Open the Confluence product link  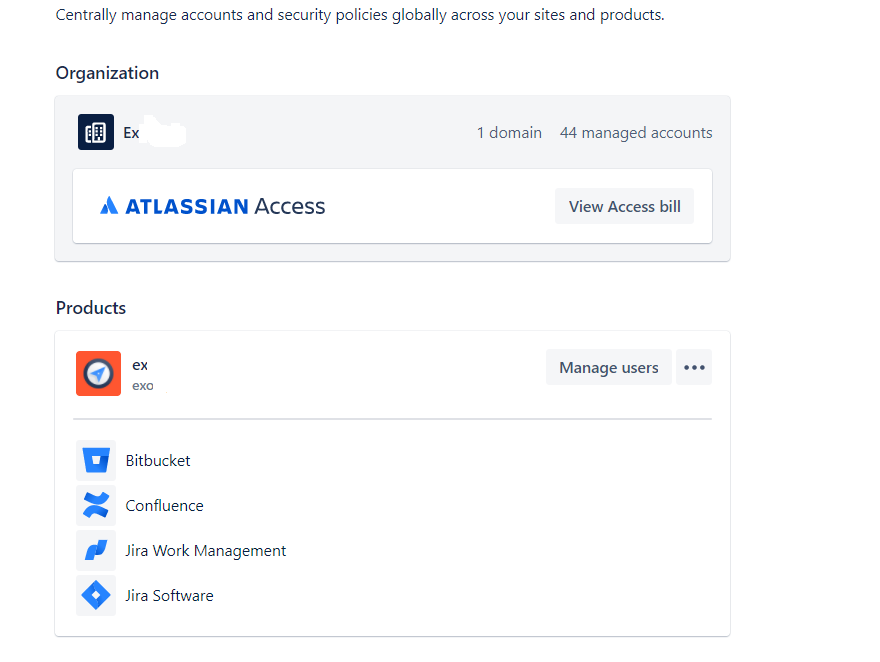[x=164, y=505]
